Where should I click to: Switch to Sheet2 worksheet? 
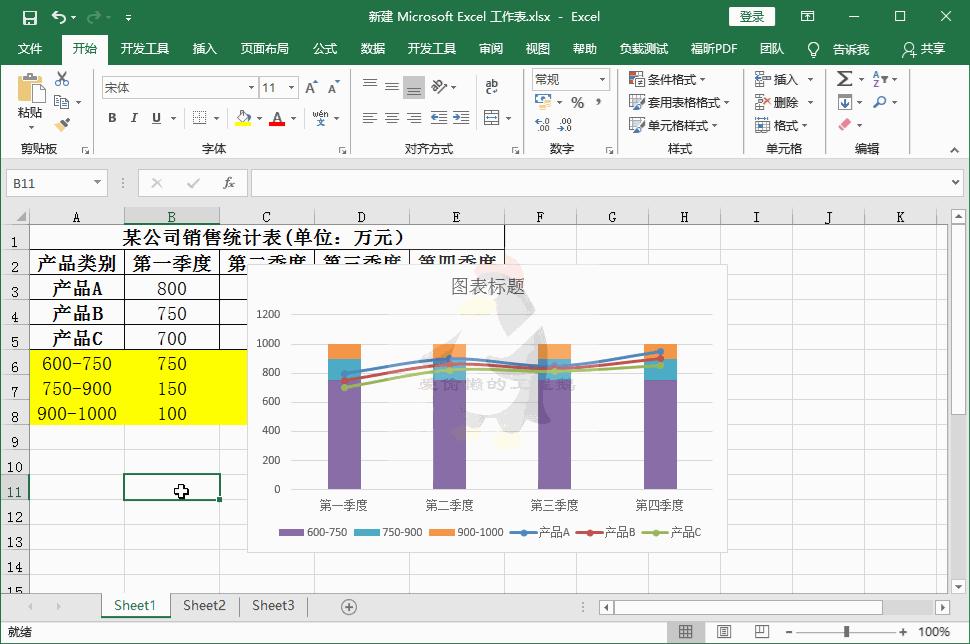click(x=204, y=605)
